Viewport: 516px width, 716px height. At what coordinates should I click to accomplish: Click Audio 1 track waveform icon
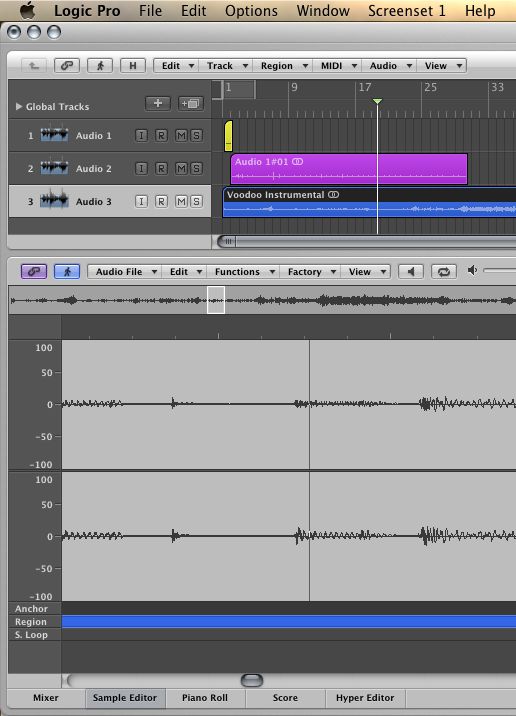coord(54,135)
